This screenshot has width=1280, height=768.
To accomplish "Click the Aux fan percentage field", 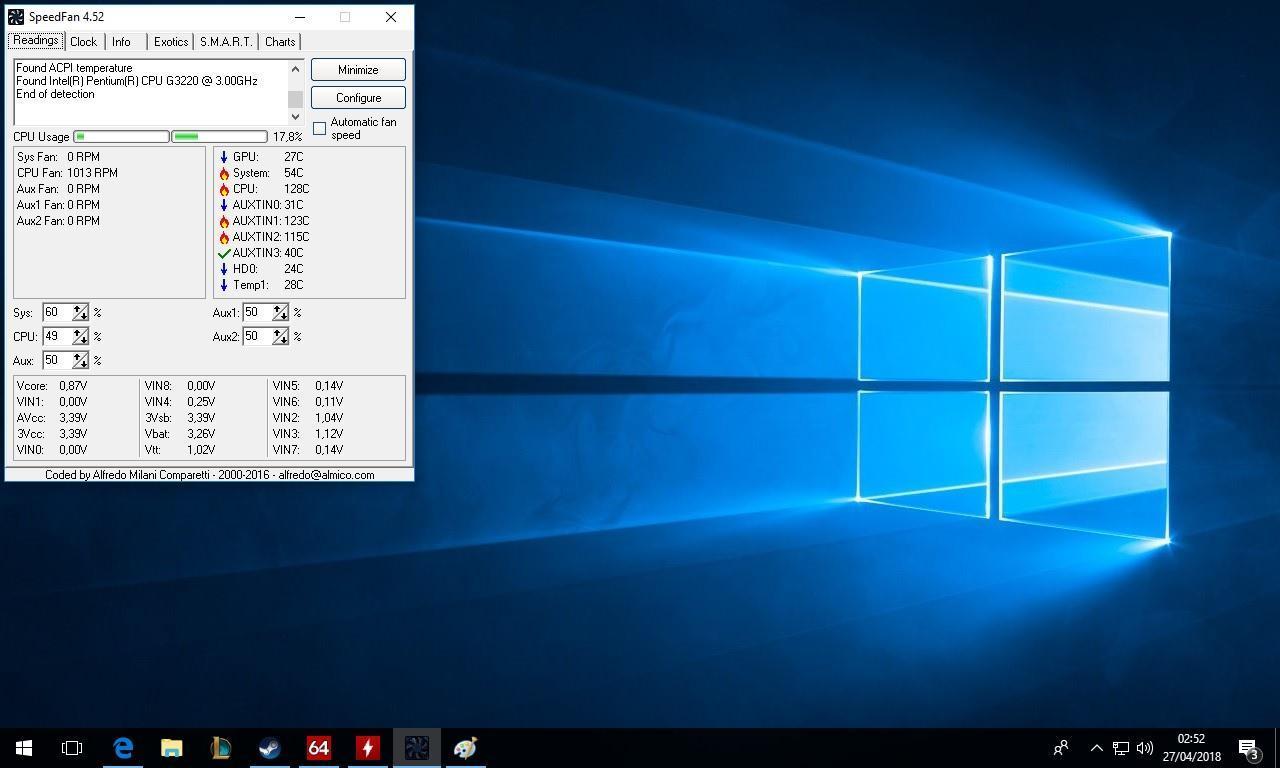I will click(57, 361).
